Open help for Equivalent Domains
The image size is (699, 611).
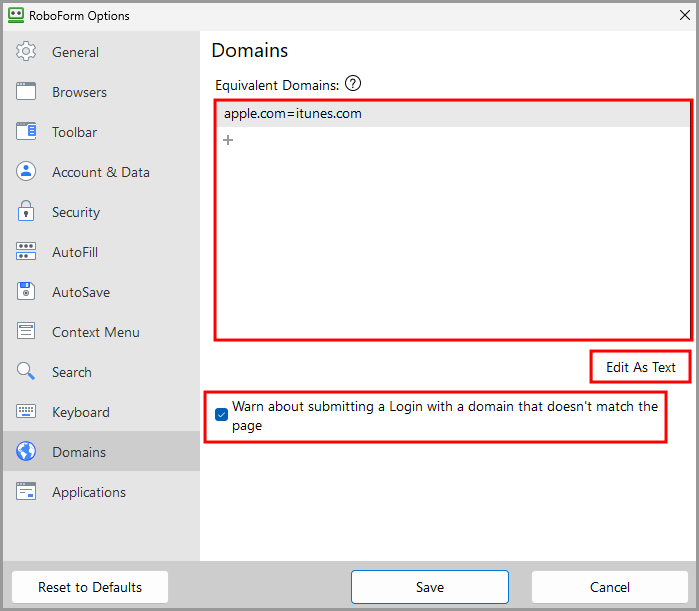coord(353,83)
